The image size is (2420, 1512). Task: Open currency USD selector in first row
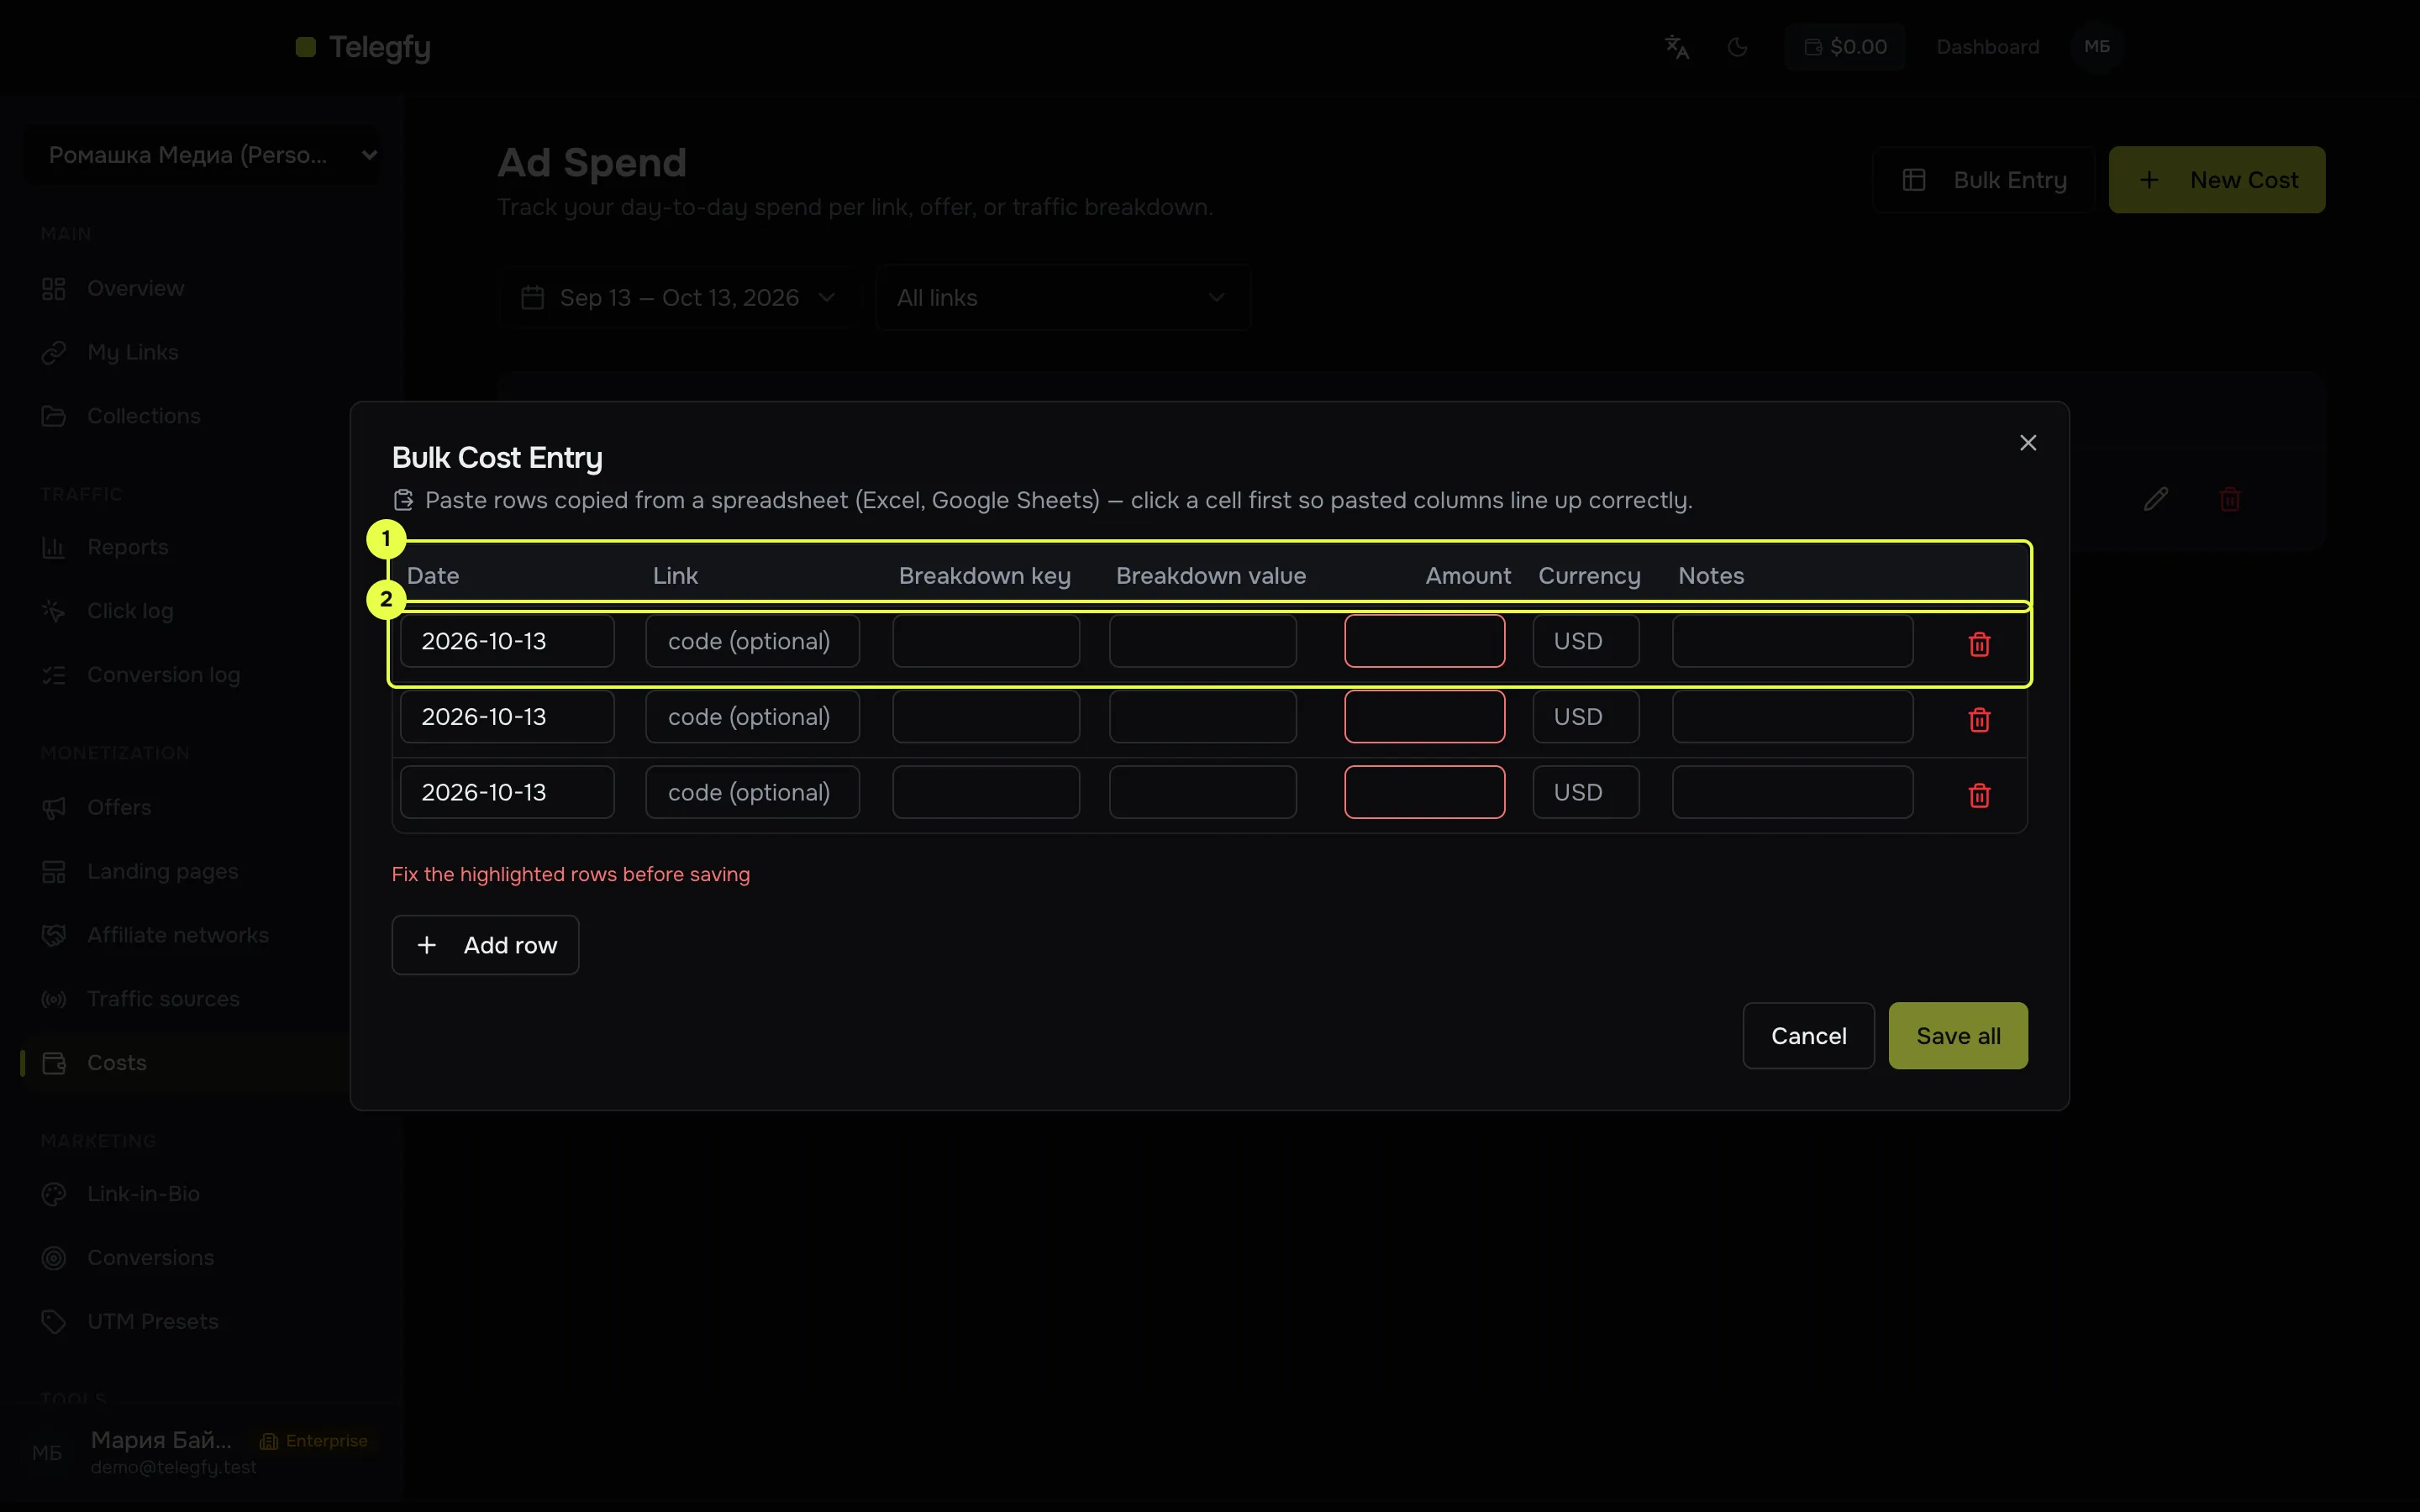pyautogui.click(x=1586, y=641)
